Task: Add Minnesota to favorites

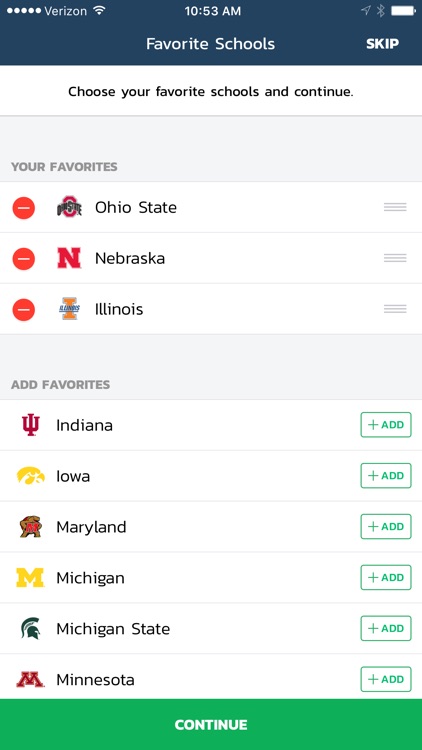Action: (x=386, y=679)
